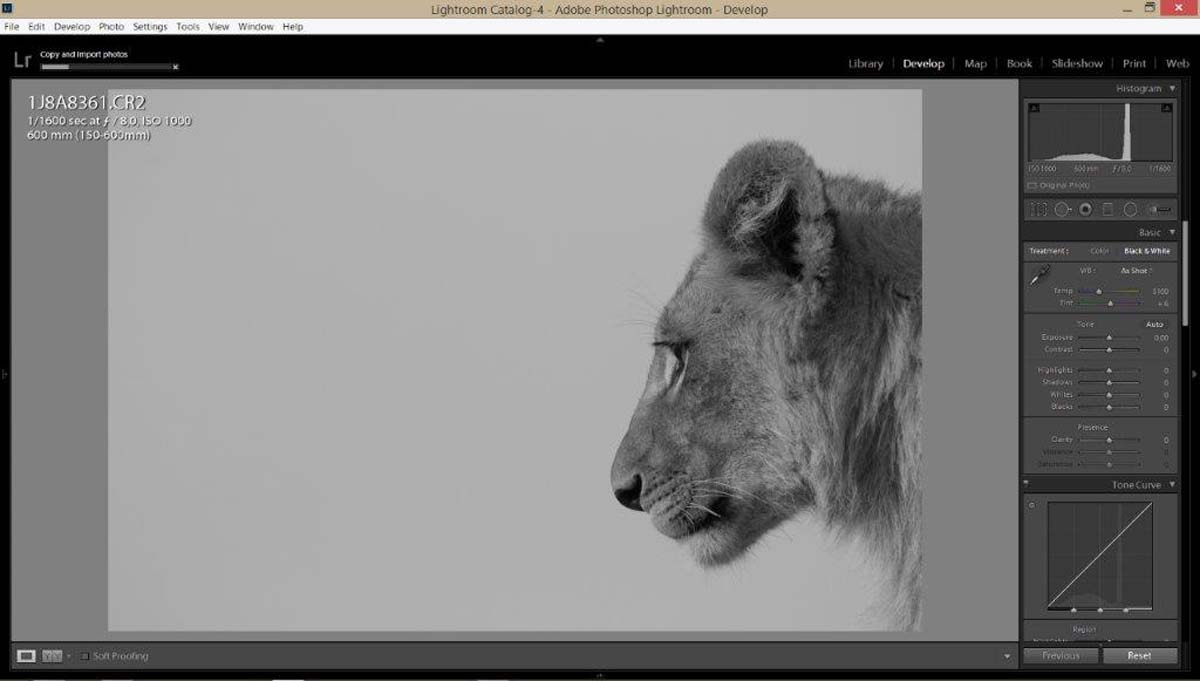The height and width of the screenshot is (681, 1200).
Task: Click the Auto tone button
Action: [x=1154, y=324]
